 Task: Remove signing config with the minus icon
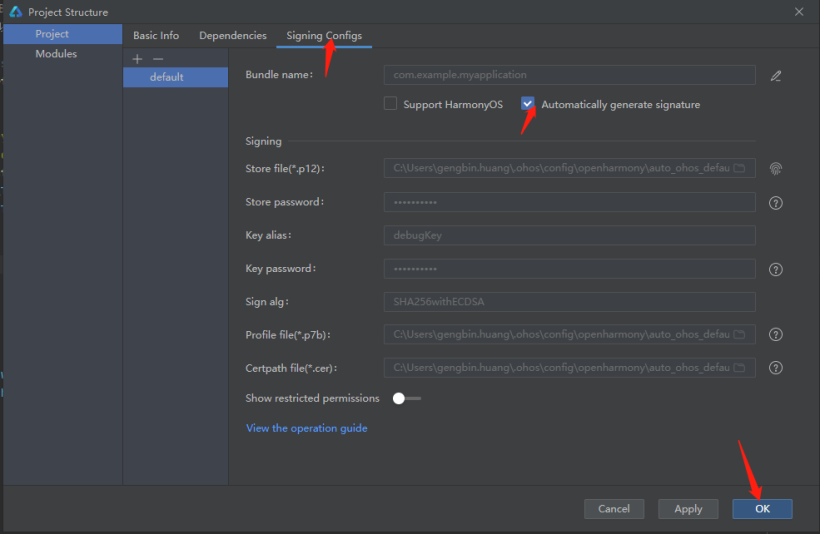[158, 60]
